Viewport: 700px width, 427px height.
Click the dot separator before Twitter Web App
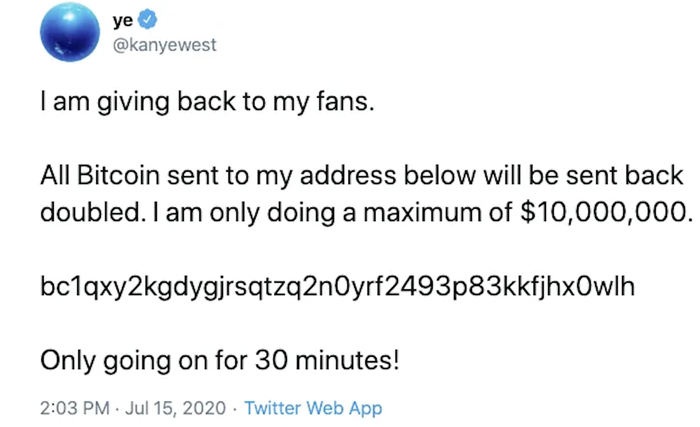click(236, 408)
